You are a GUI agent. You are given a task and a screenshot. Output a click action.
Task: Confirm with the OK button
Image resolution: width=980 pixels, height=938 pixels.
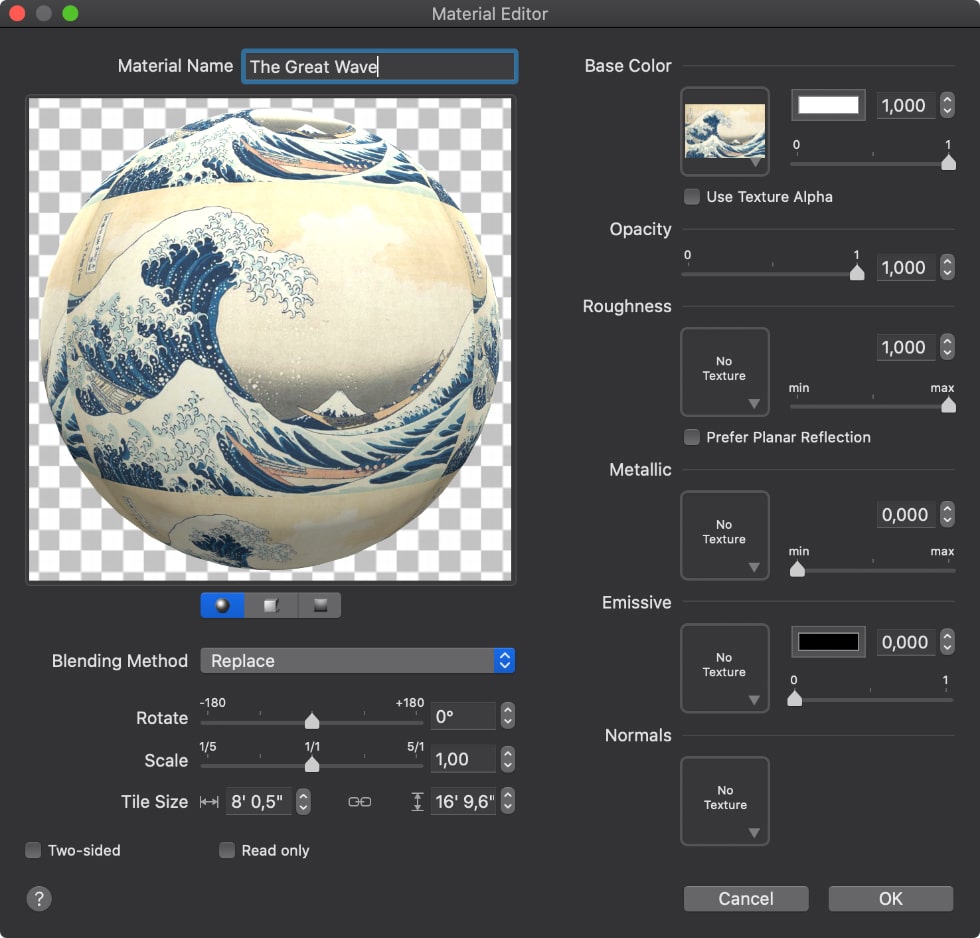coord(891,899)
